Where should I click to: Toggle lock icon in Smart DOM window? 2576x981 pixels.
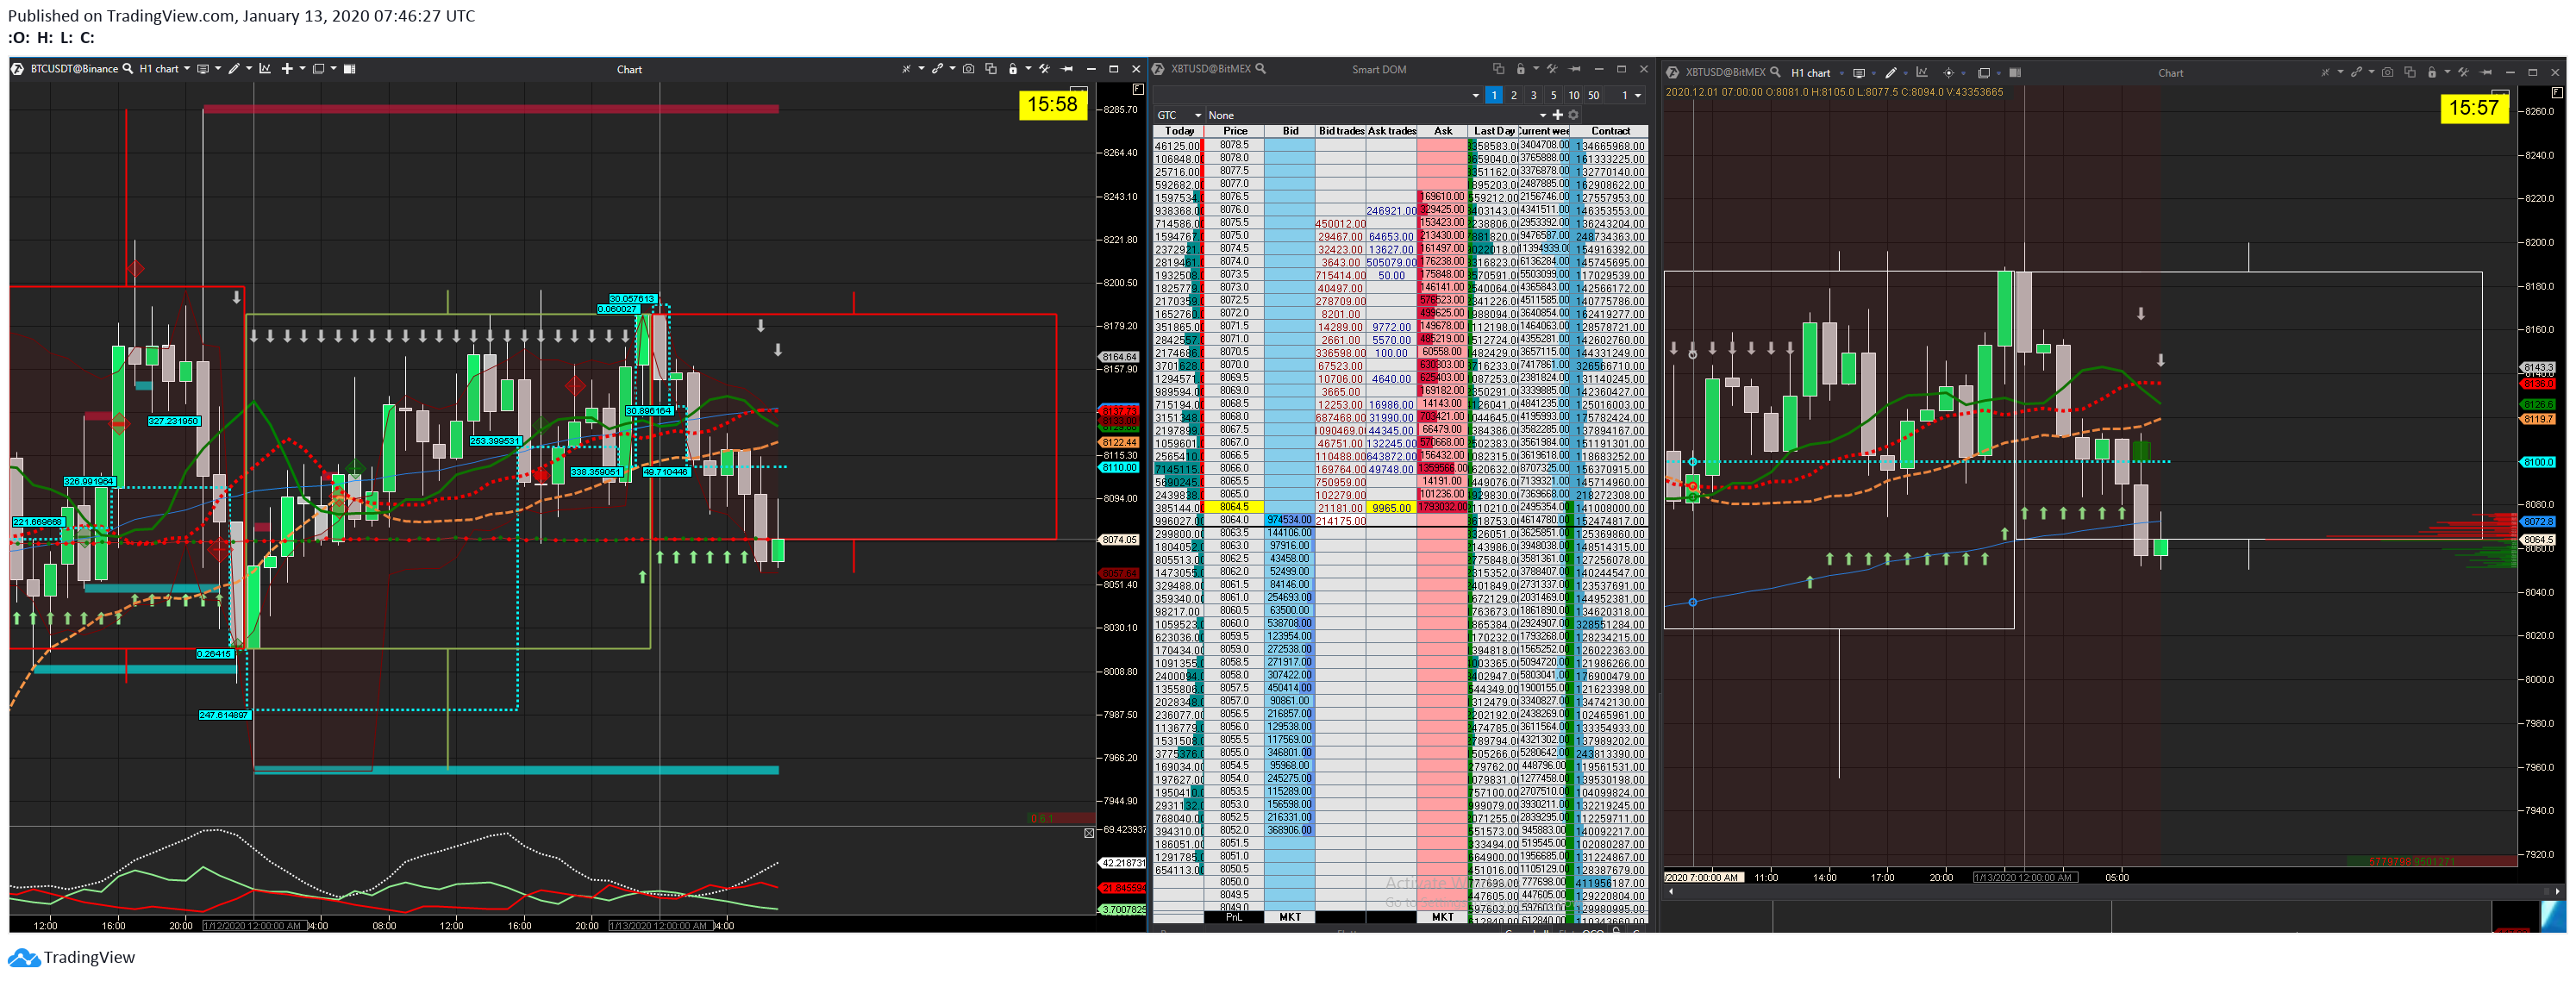tap(1521, 69)
